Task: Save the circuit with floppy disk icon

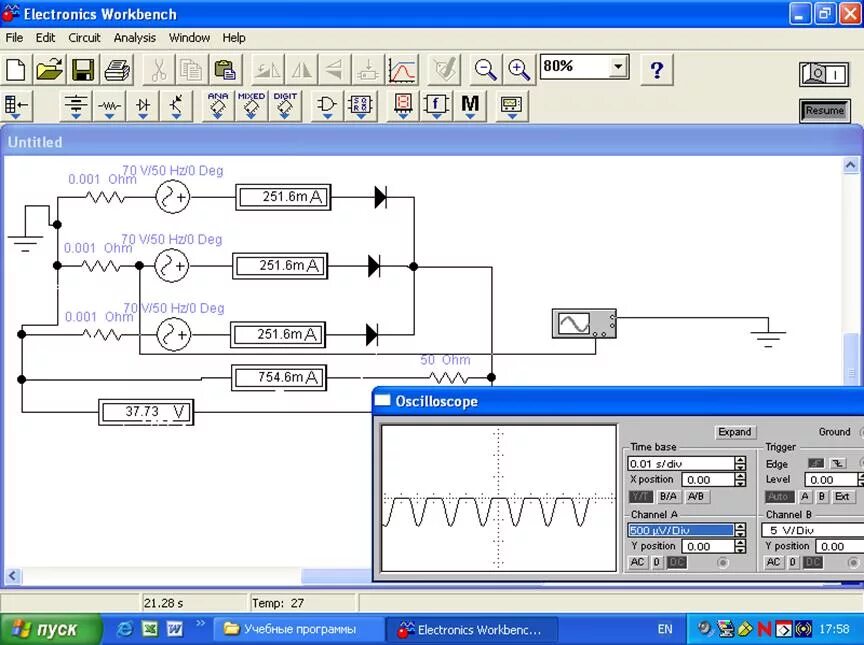Action: coord(83,70)
